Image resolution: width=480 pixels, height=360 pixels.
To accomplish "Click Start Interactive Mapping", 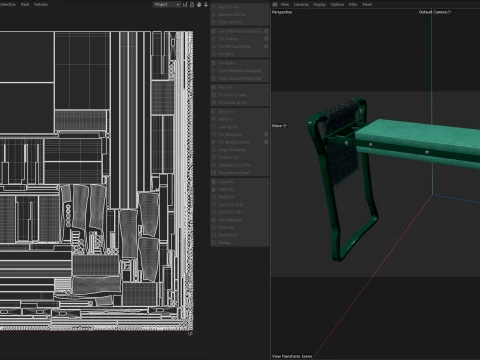I will click(240, 71).
